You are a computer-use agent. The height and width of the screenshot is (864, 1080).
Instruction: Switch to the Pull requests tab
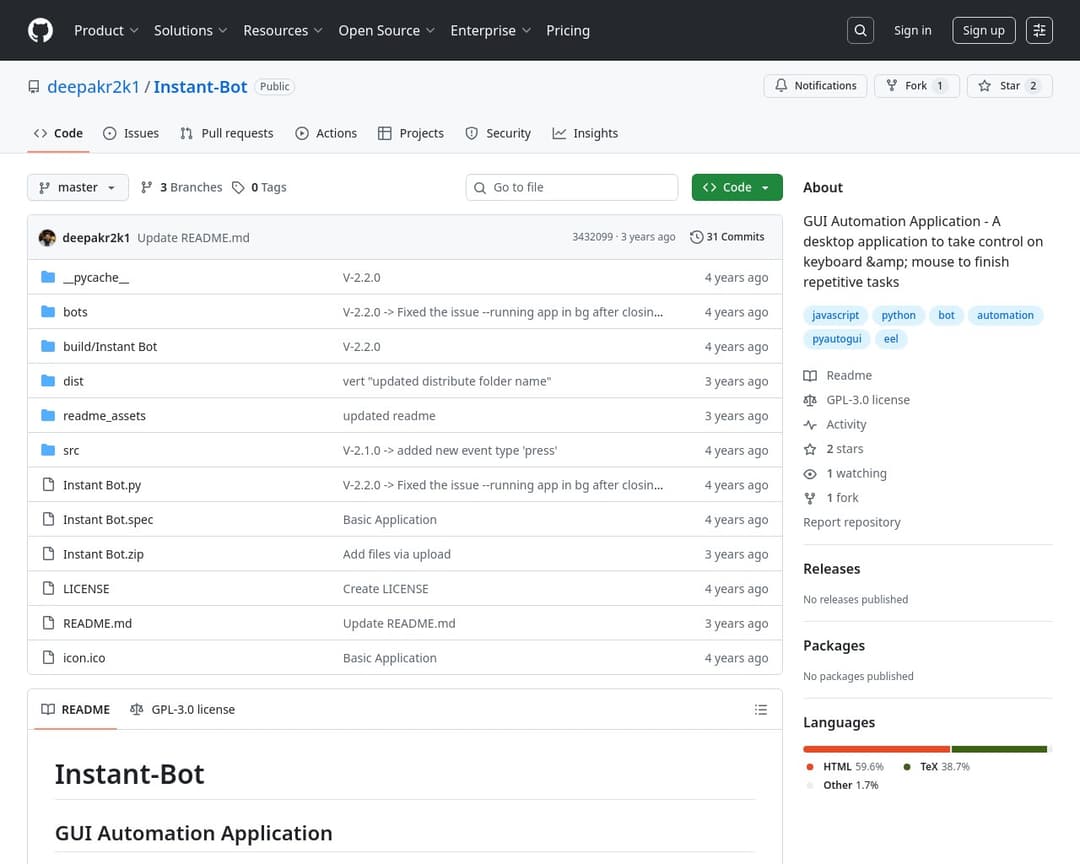click(226, 132)
